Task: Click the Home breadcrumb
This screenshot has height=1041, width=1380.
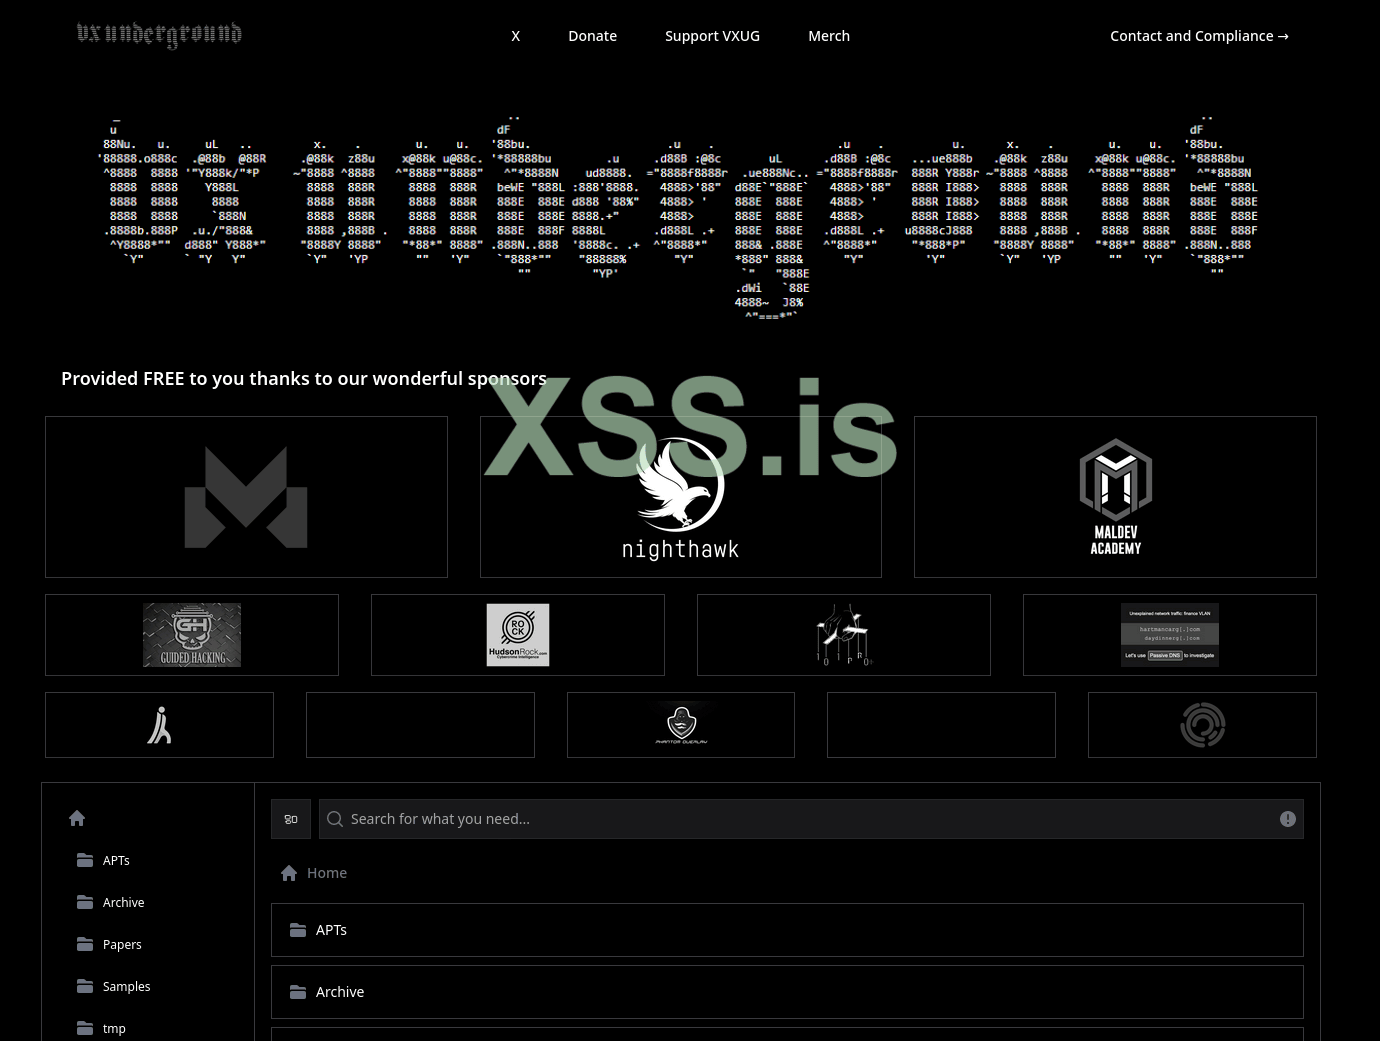Action: (314, 873)
